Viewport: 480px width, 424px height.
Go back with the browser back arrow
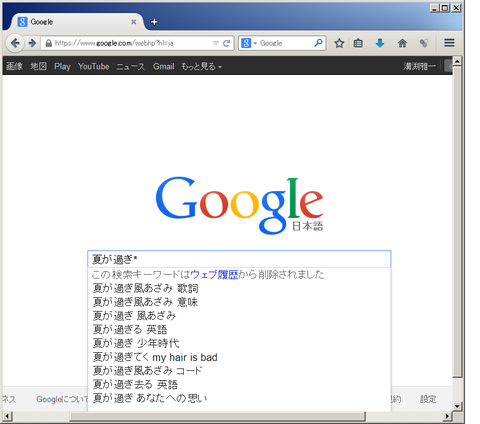click(15, 43)
